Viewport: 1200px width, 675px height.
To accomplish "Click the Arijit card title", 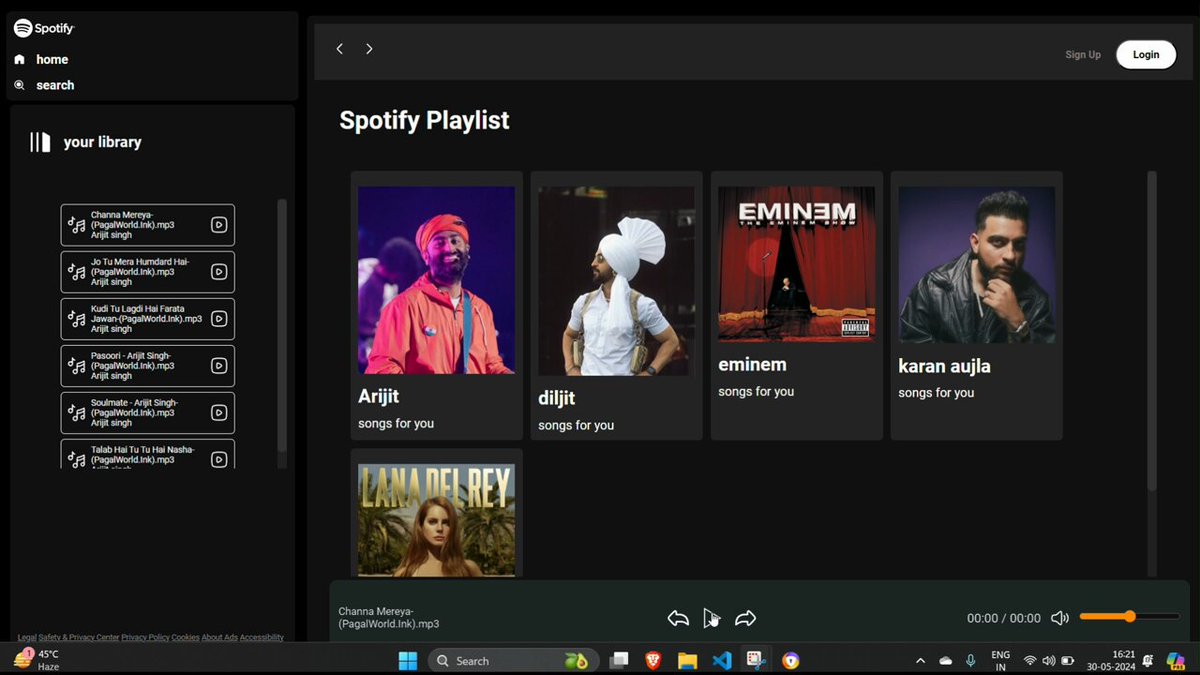I will point(379,396).
